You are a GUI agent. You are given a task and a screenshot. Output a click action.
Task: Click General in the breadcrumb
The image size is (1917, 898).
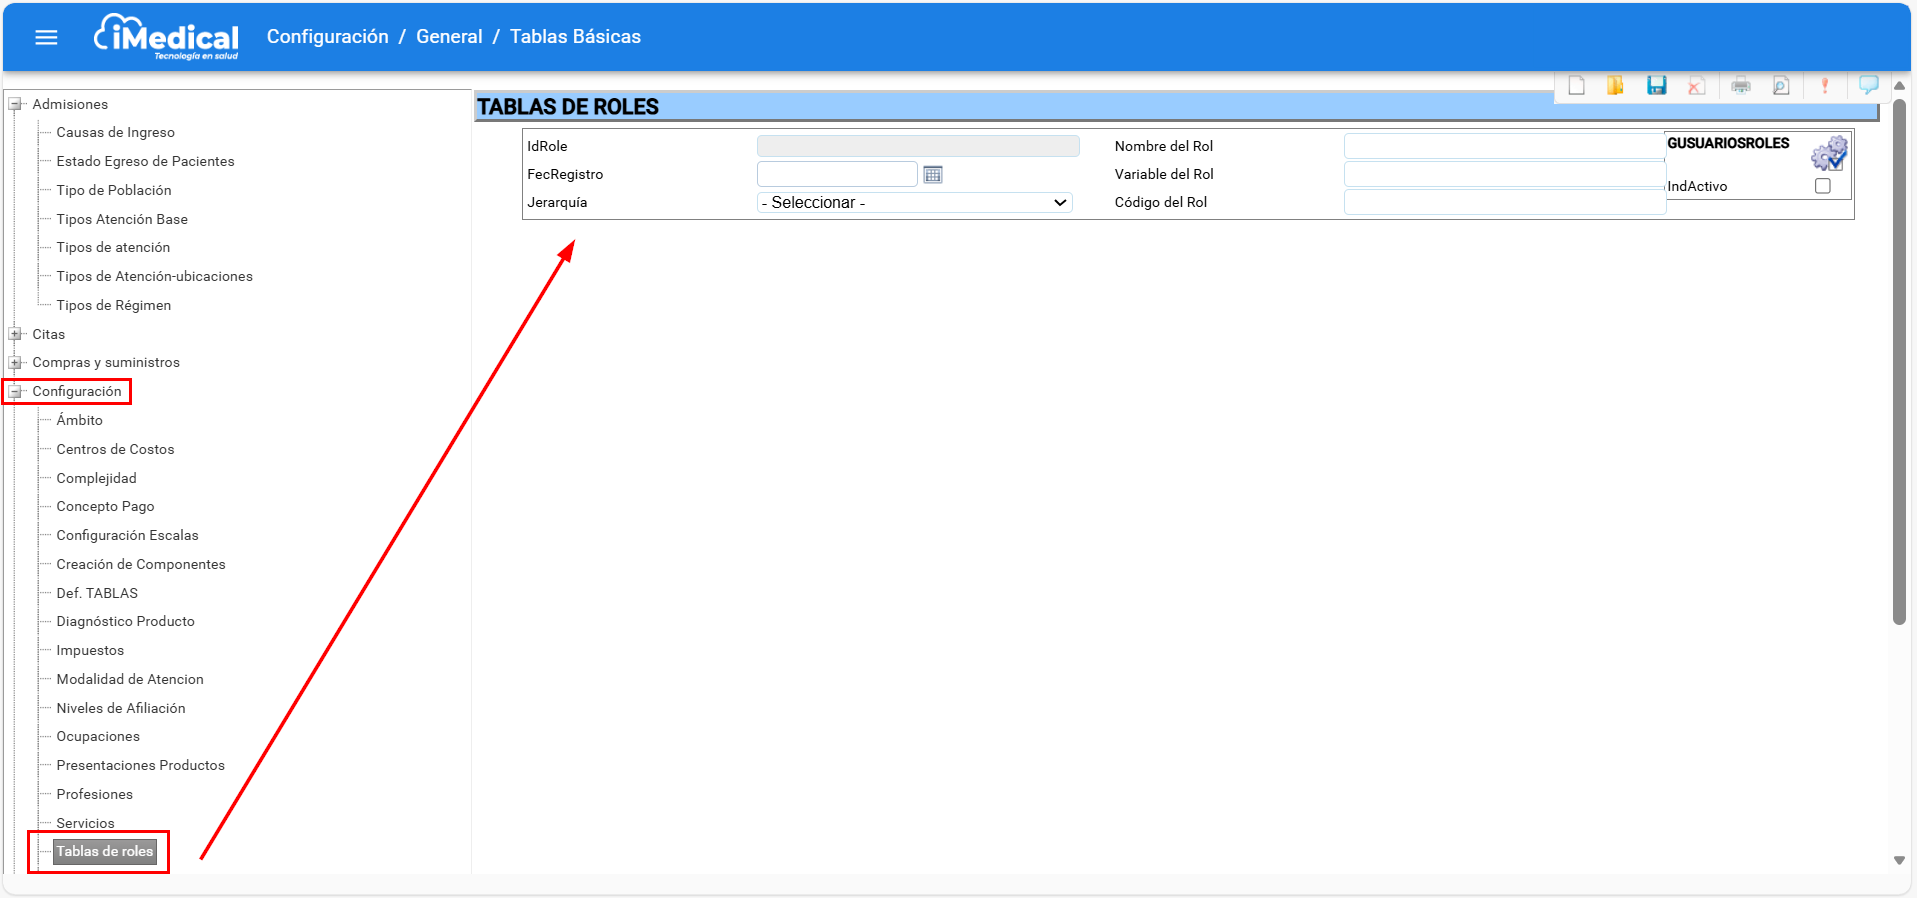click(x=449, y=37)
